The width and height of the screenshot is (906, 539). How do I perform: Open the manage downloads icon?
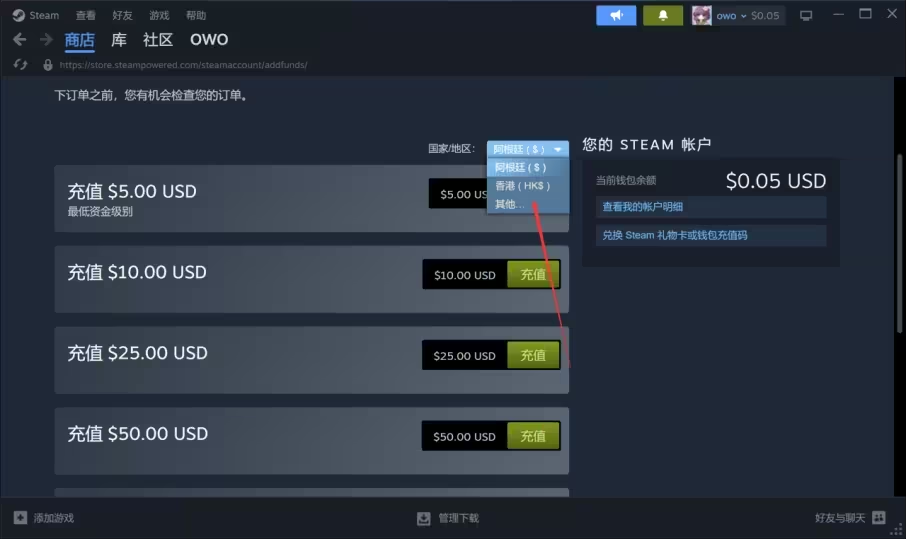pyautogui.click(x=424, y=518)
